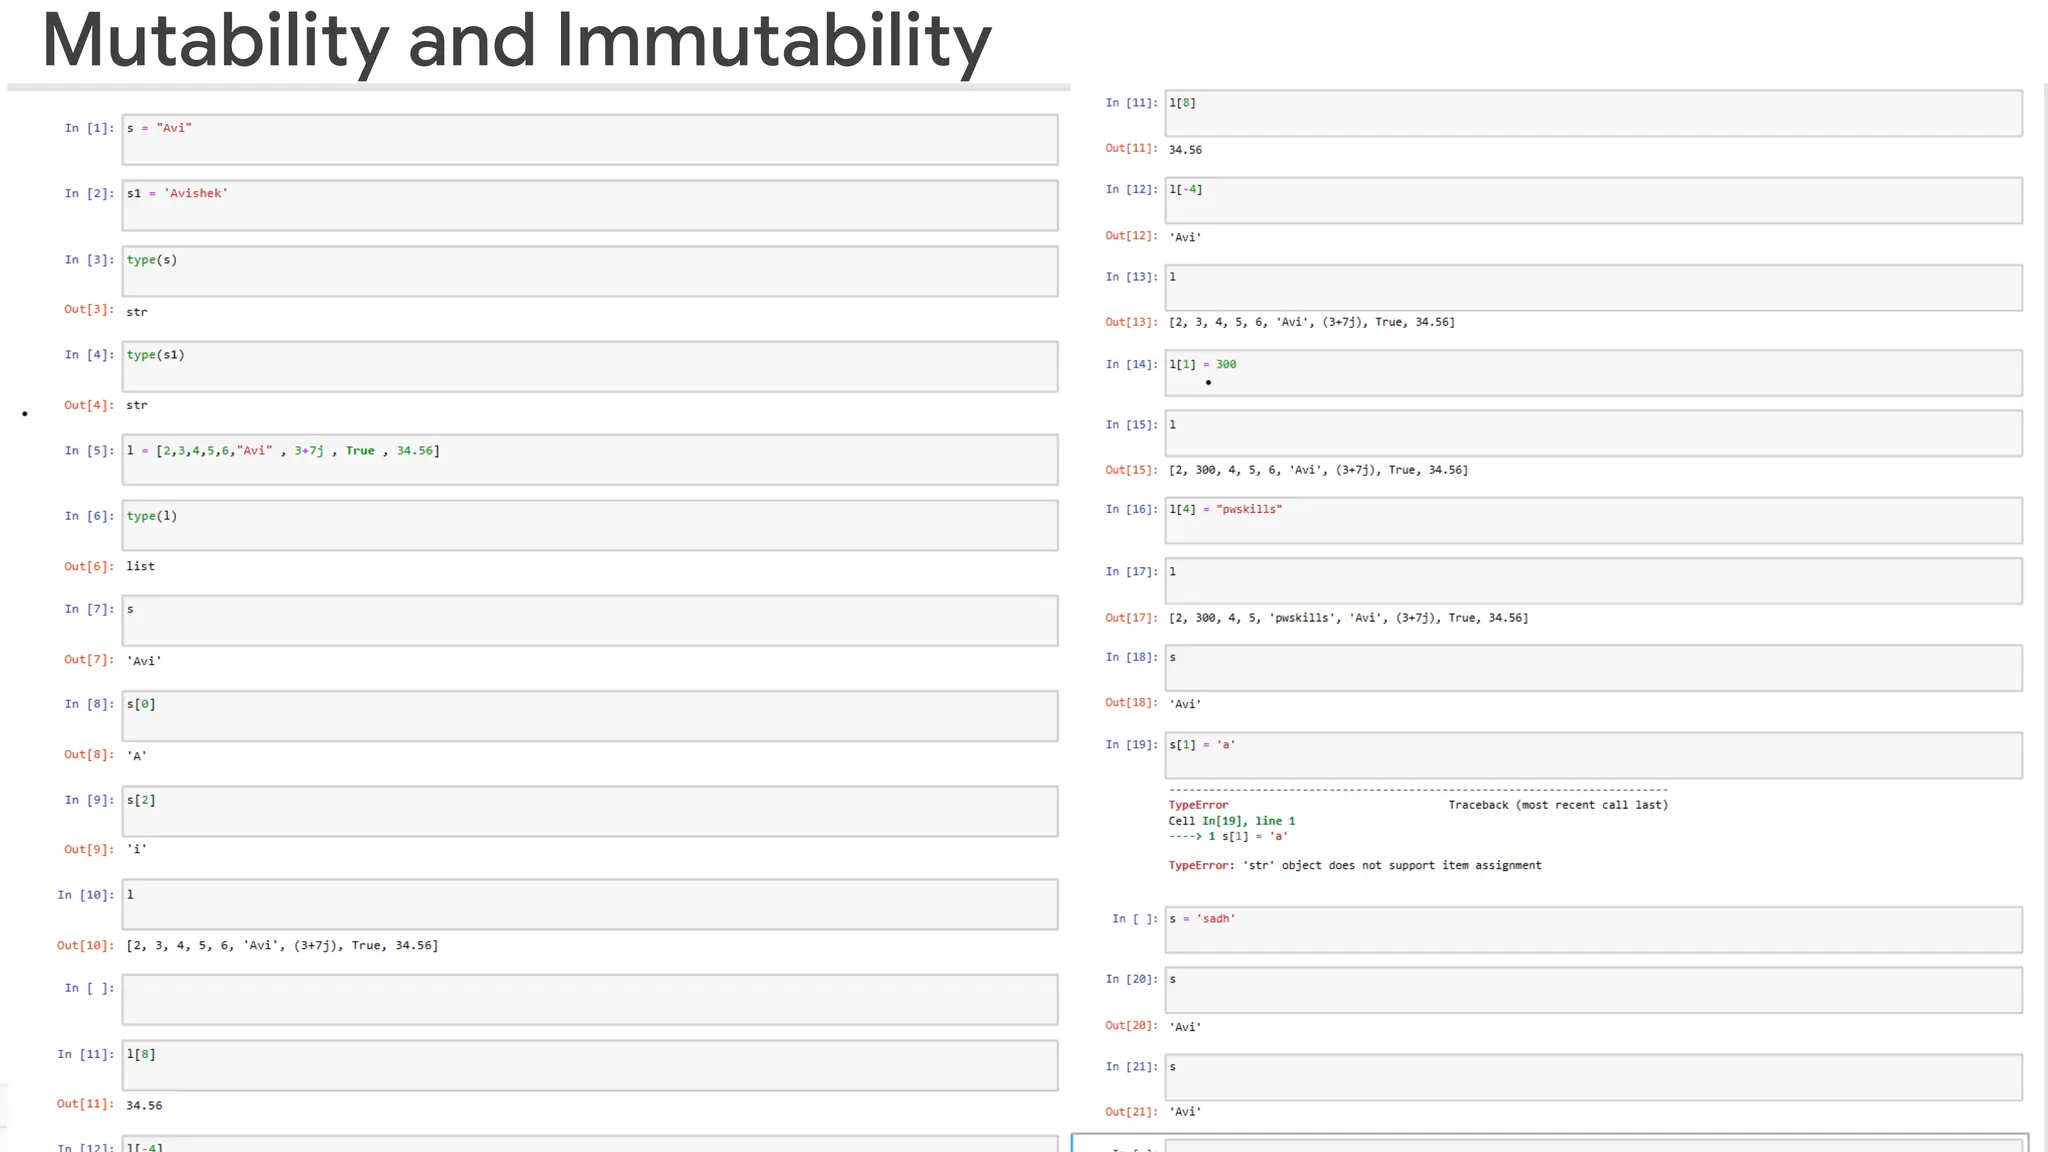Click the Out[20] output 'Avi'
This screenshot has height=1152, width=2048.
[1185, 1027]
